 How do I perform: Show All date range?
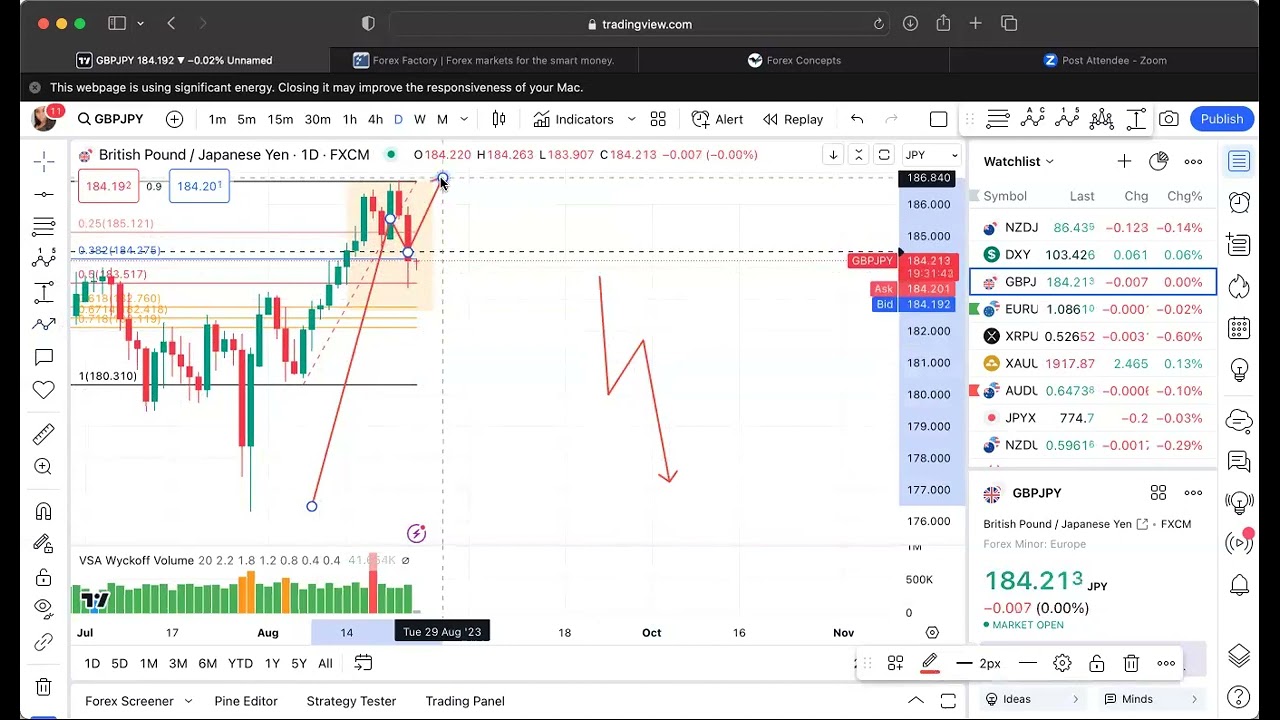325,663
